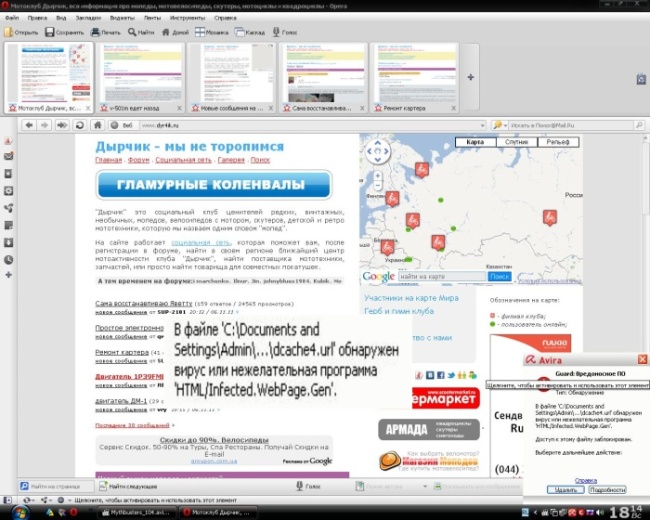Click the Домой toolbar button
The width and height of the screenshot is (650, 520).
pyautogui.click(x=175, y=32)
